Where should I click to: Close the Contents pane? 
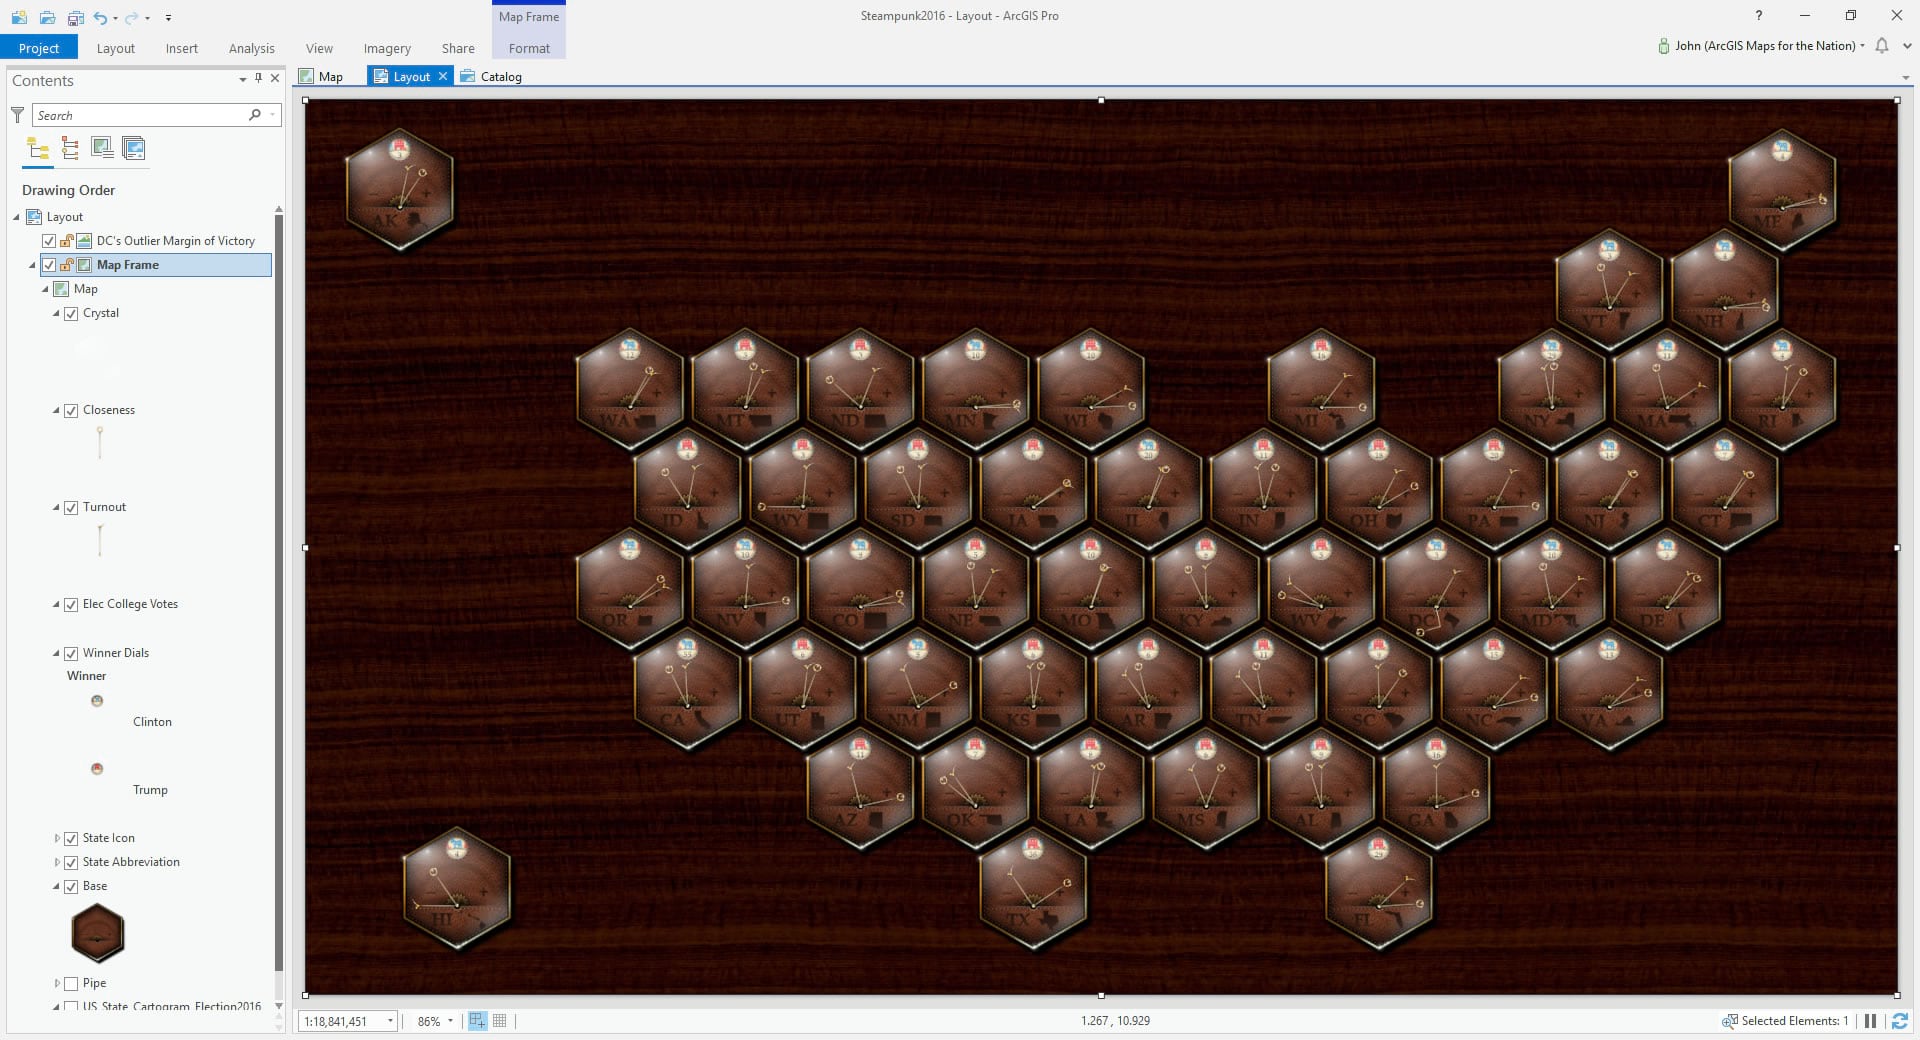(x=275, y=78)
